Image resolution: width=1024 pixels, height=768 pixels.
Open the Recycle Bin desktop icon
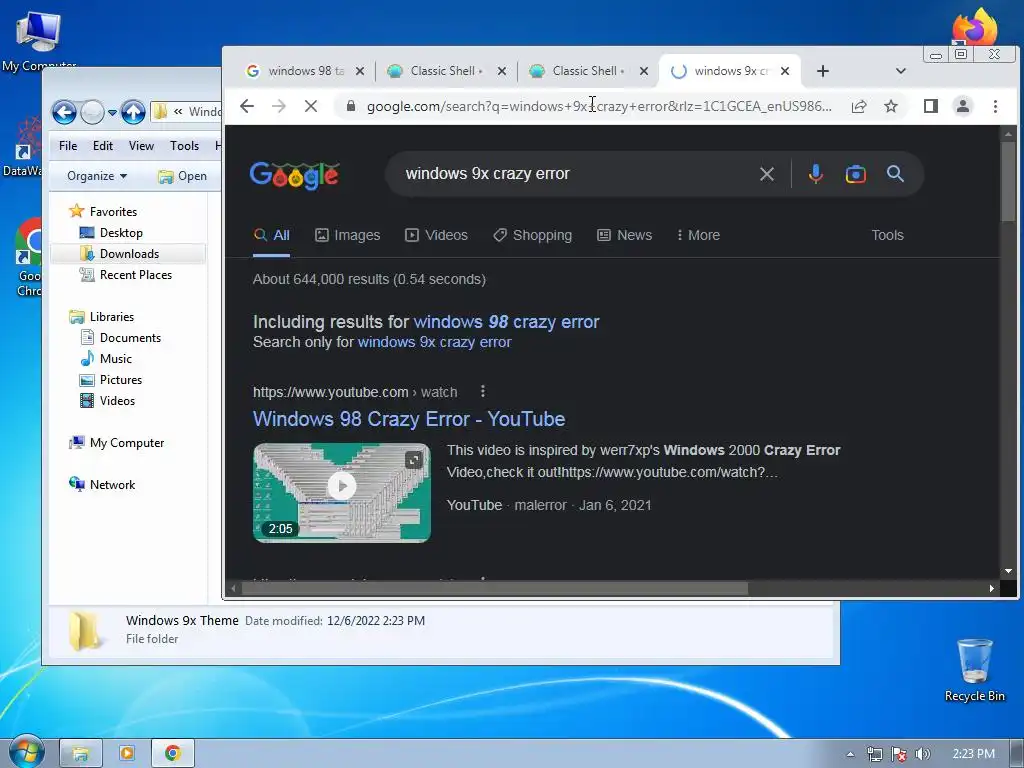[974, 670]
